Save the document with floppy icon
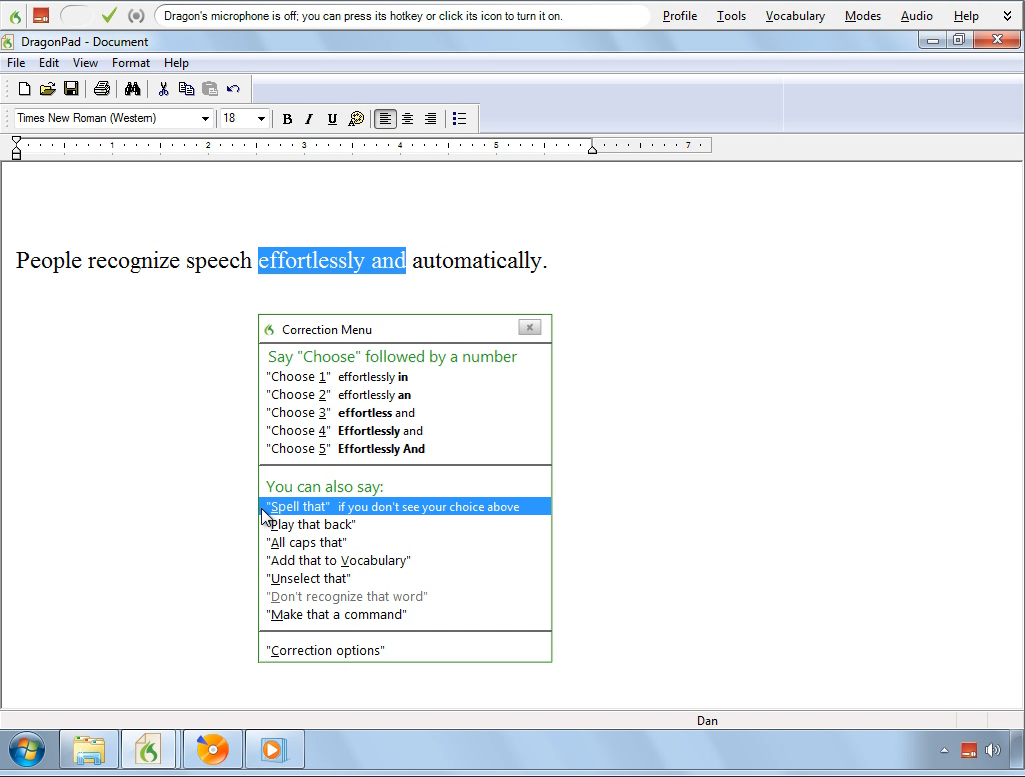 [x=71, y=88]
